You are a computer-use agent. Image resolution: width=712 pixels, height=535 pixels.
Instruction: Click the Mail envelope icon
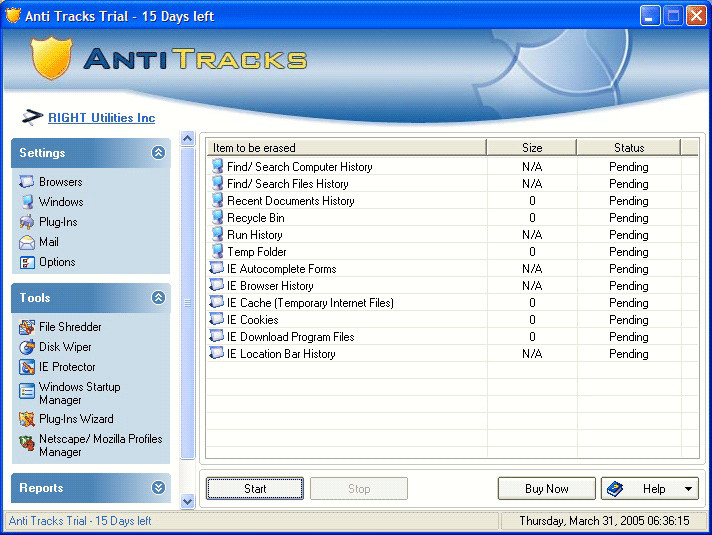coord(27,242)
